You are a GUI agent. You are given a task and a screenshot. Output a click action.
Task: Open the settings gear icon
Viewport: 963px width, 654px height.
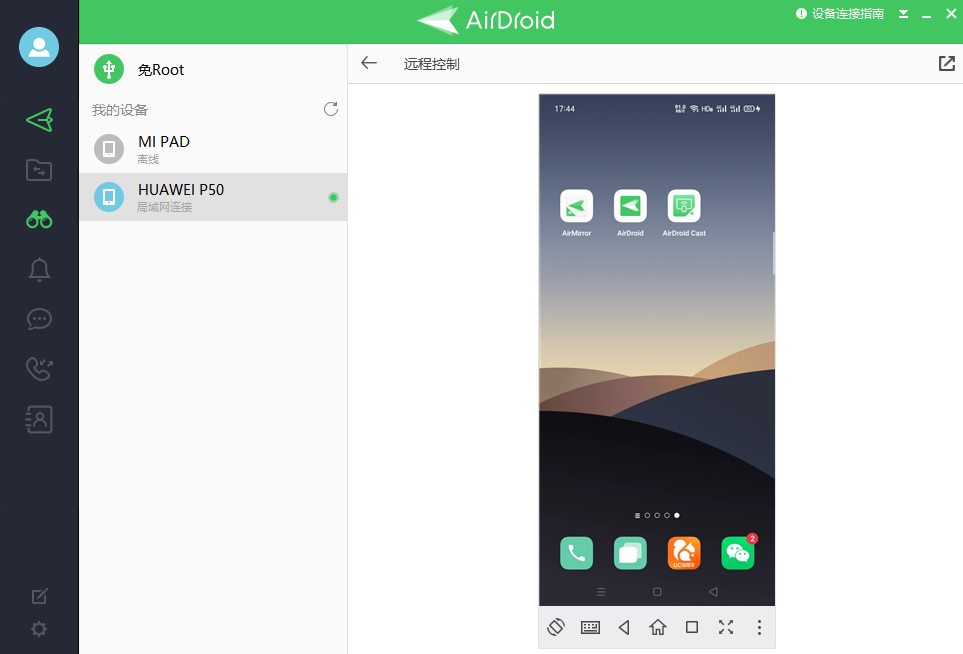(39, 629)
